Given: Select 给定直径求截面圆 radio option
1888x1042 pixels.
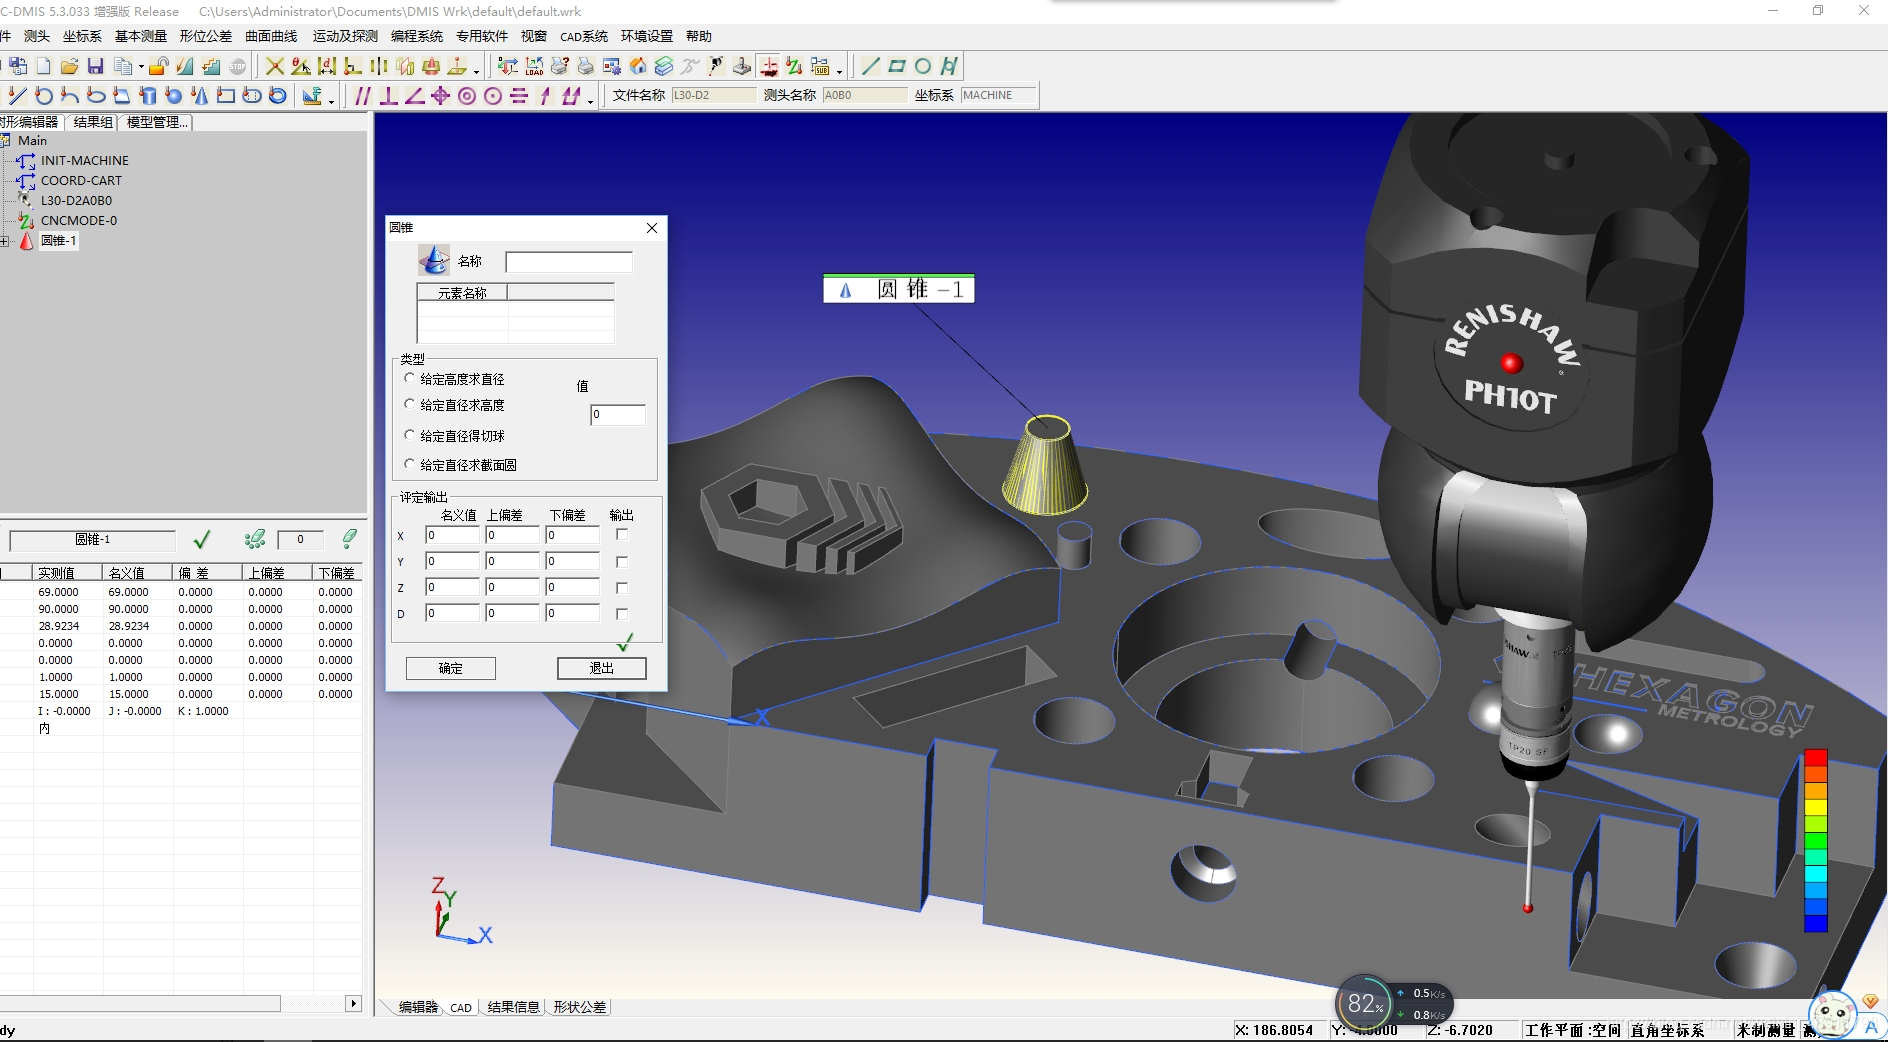Looking at the screenshot, I should (x=409, y=464).
